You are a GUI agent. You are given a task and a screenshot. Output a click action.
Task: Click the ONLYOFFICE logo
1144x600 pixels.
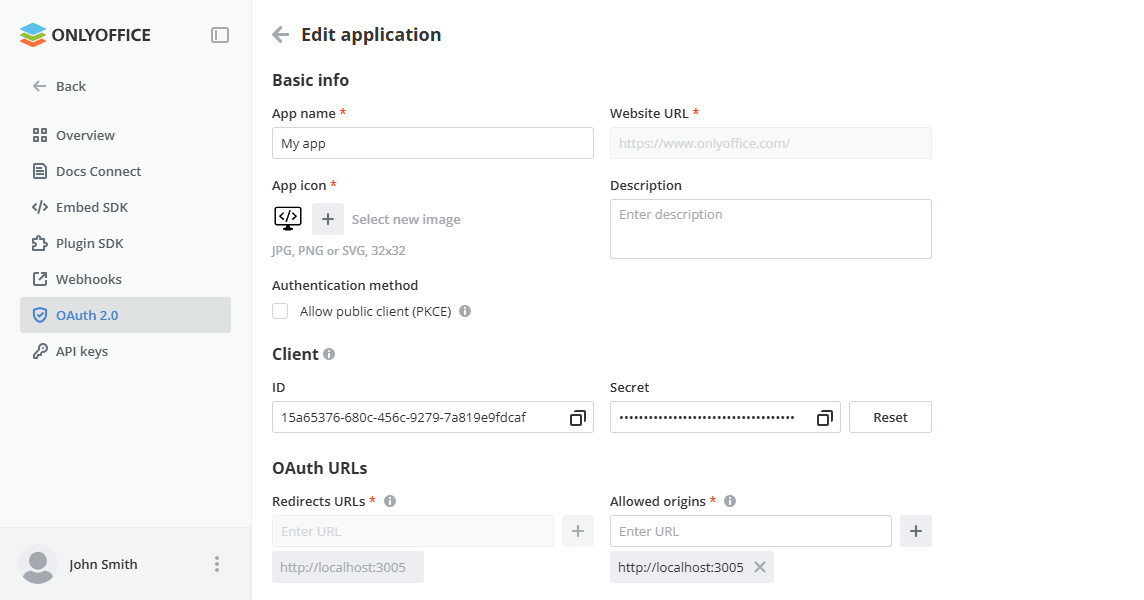(x=85, y=35)
